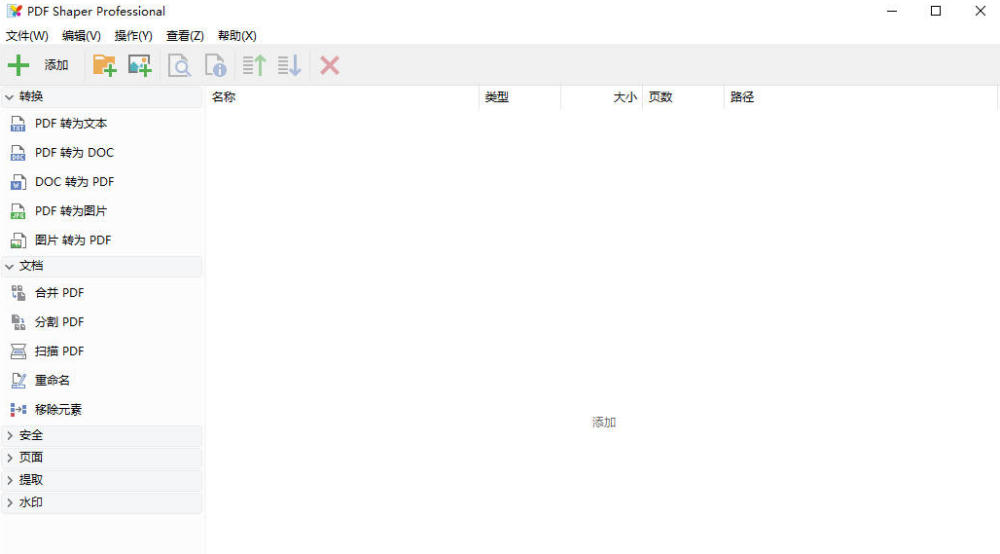The height and width of the screenshot is (554, 1000).
Task: Sort by 名称 column header
Action: [342, 98]
